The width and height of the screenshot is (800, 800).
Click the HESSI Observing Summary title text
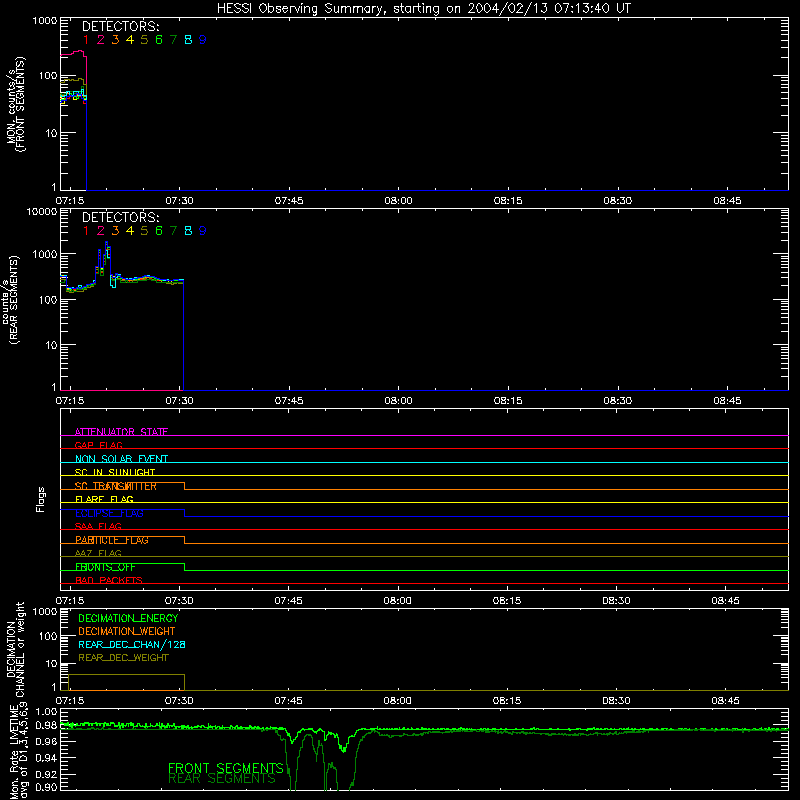424,8
